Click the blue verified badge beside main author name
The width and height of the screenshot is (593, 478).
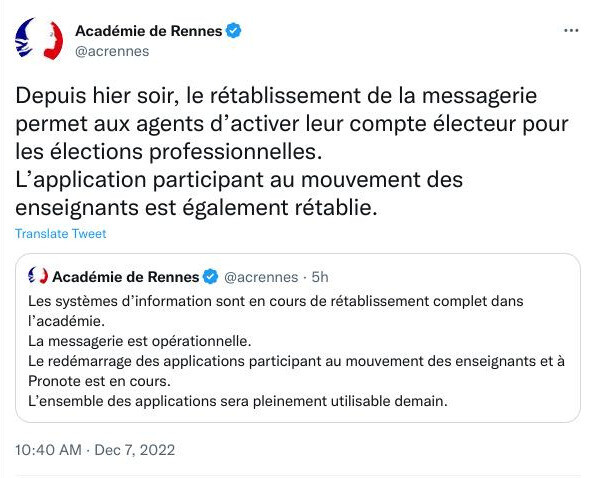[x=233, y=31]
